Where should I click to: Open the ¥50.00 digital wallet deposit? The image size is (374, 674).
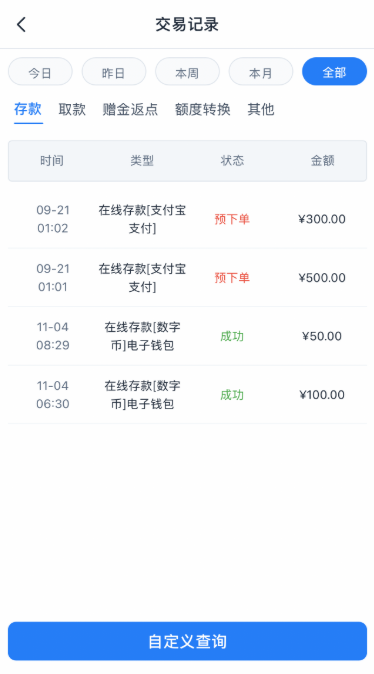click(x=187, y=336)
